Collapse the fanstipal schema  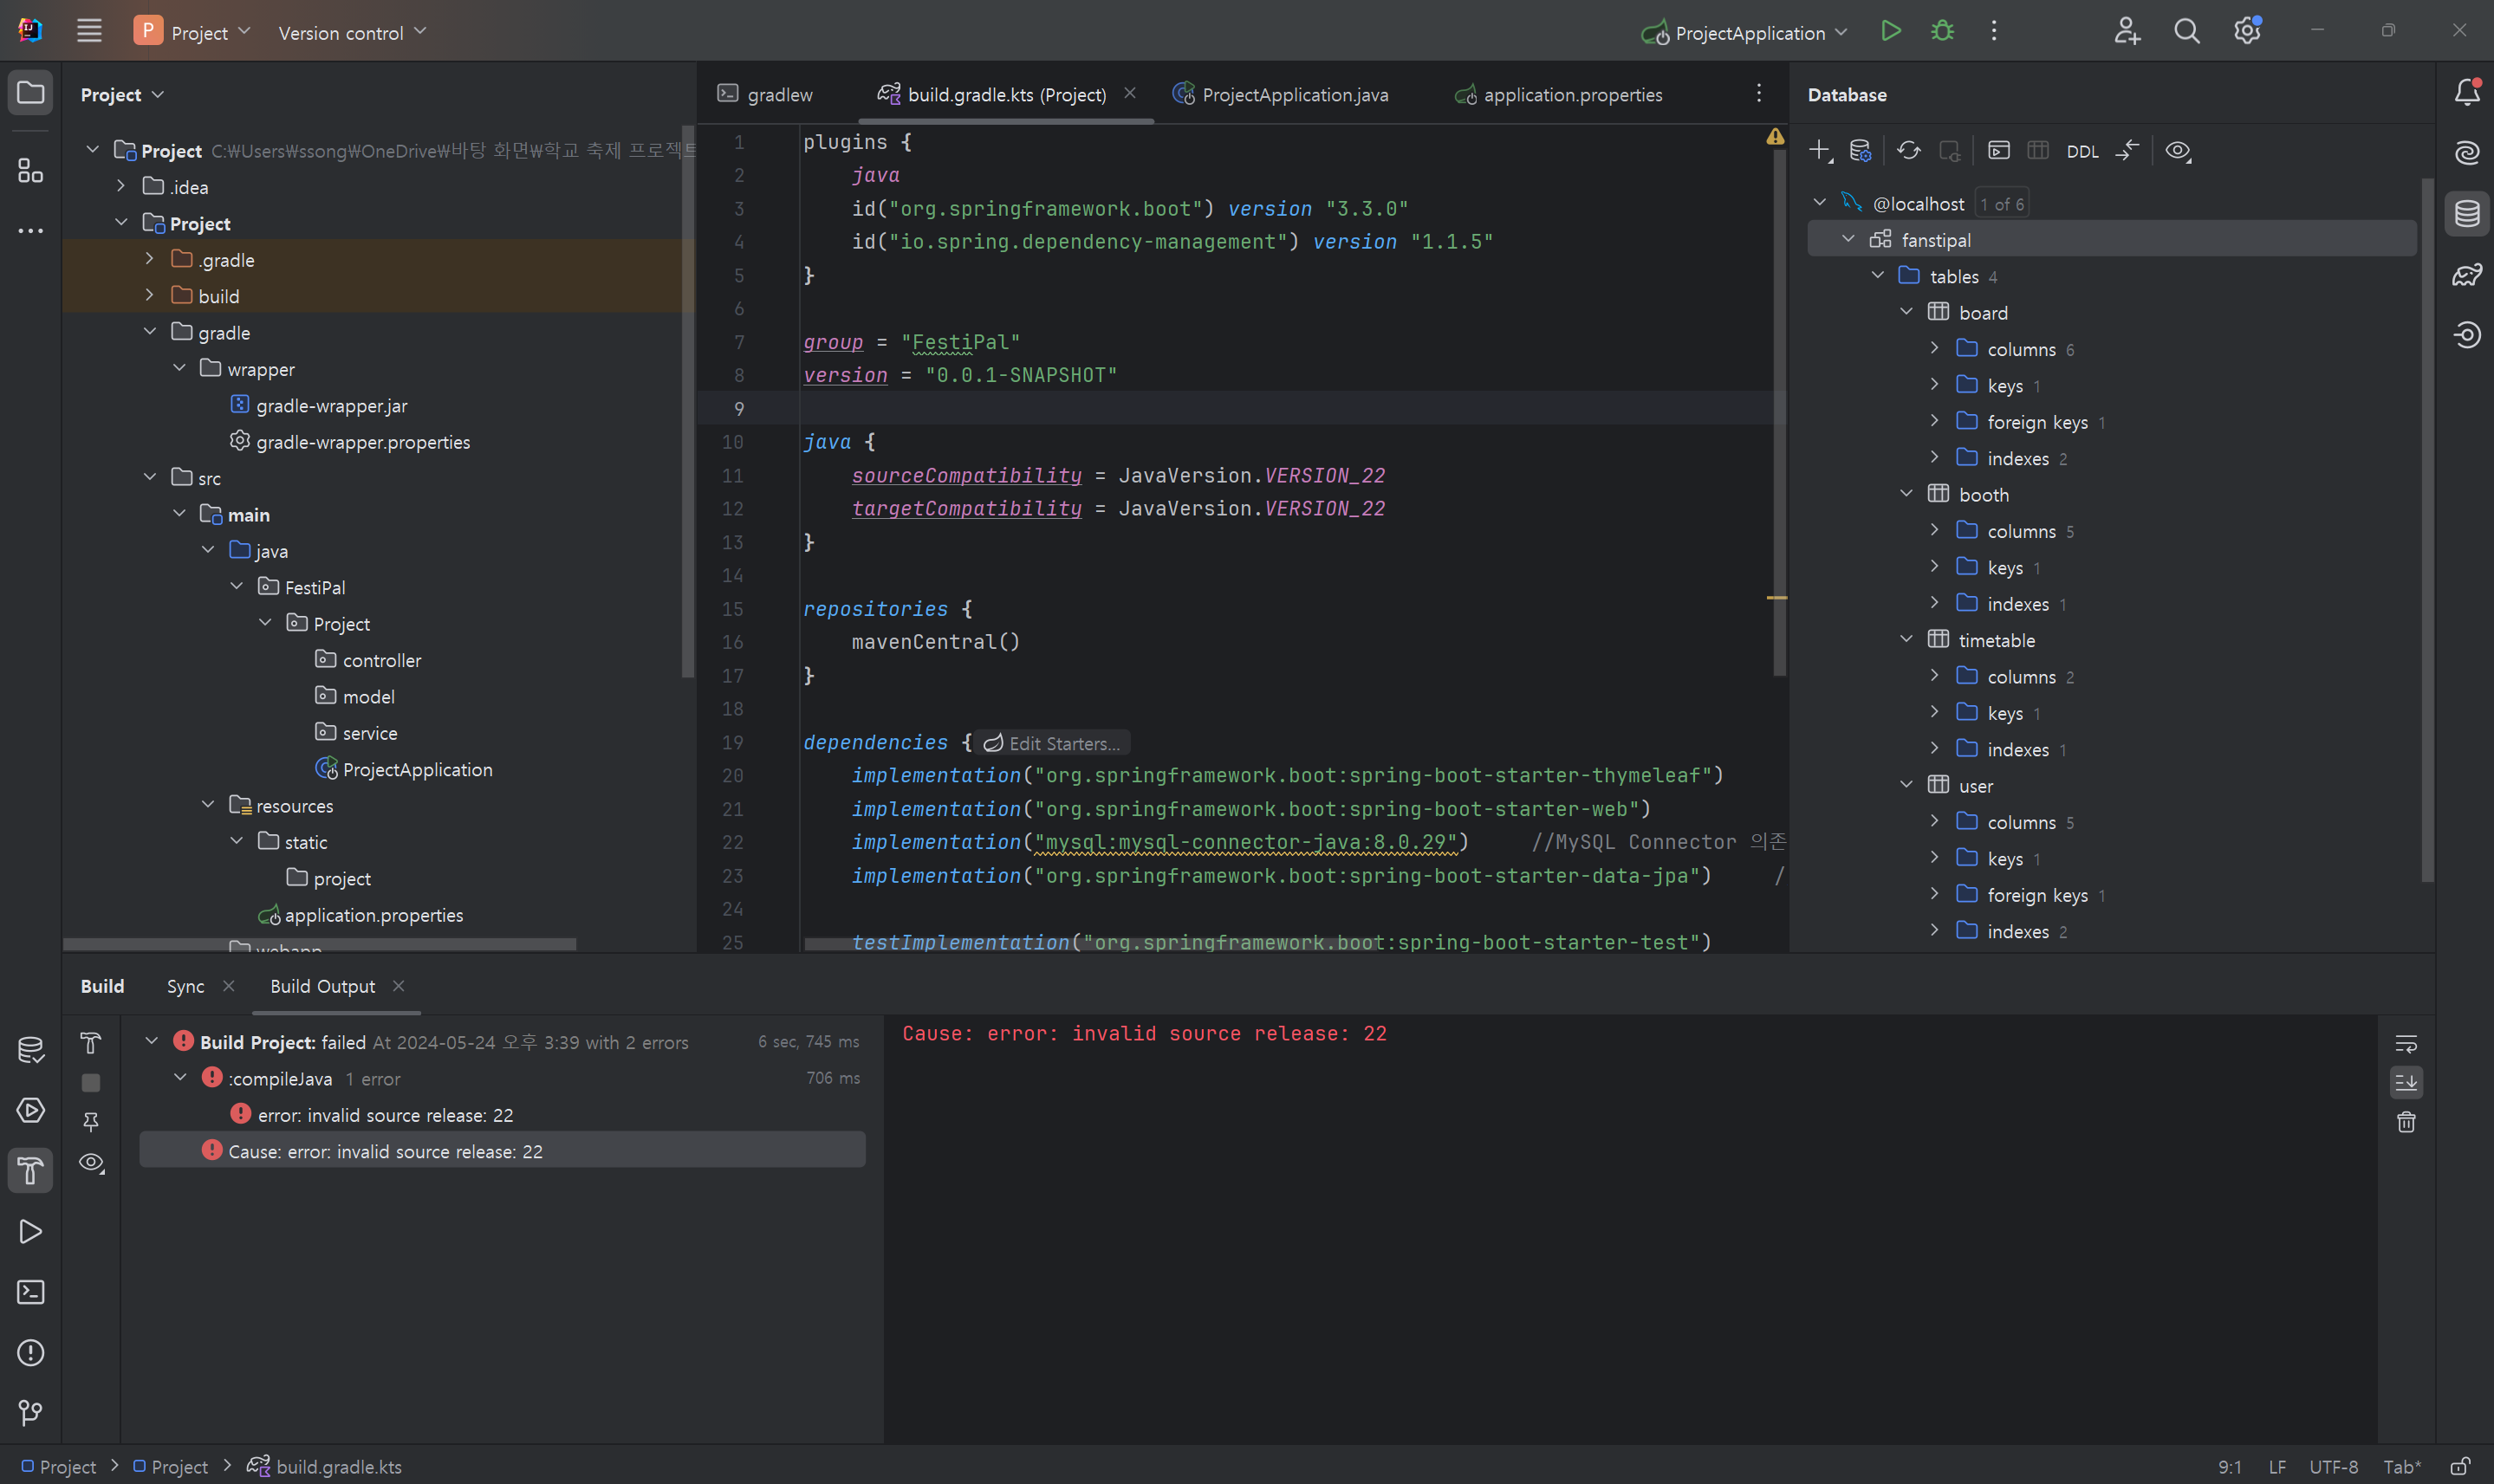(1846, 238)
